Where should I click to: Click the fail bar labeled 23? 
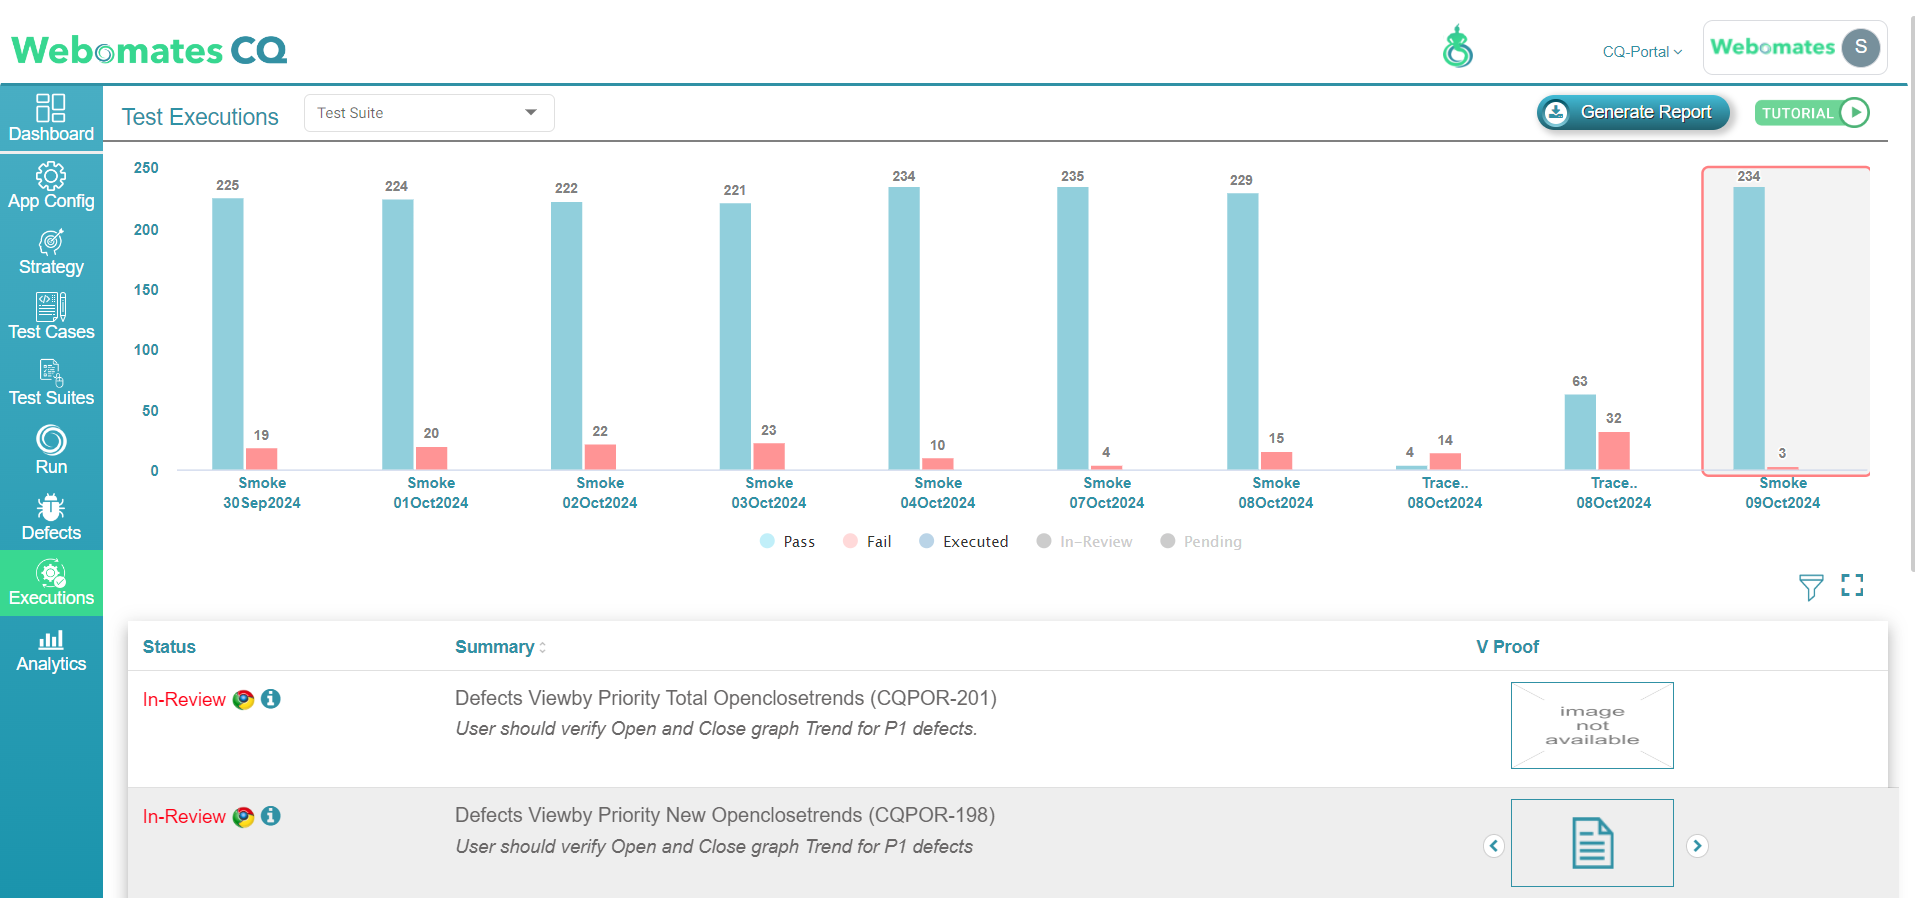pyautogui.click(x=769, y=456)
